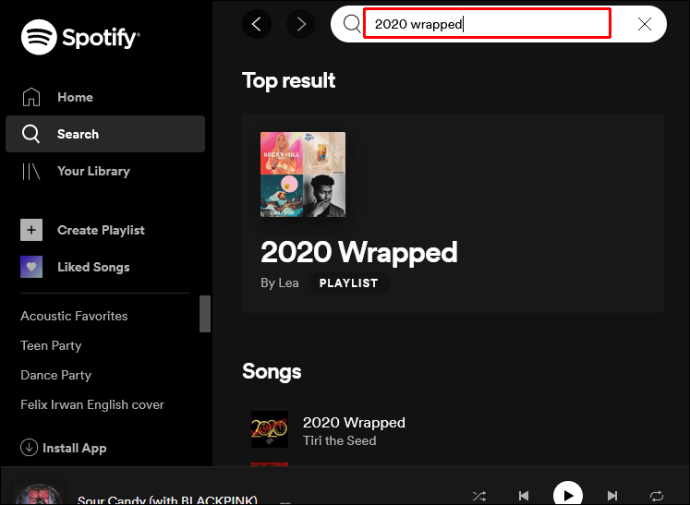Go back with the left arrow
The width and height of the screenshot is (690, 505).
coord(257,24)
